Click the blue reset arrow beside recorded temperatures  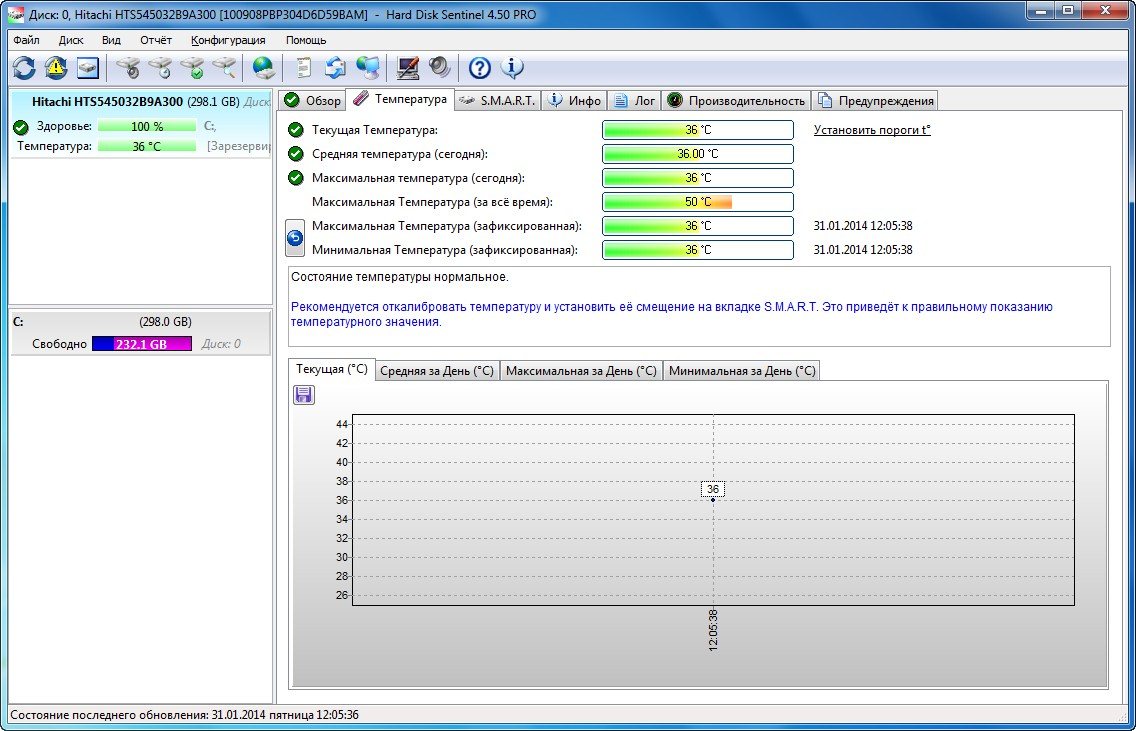point(295,238)
